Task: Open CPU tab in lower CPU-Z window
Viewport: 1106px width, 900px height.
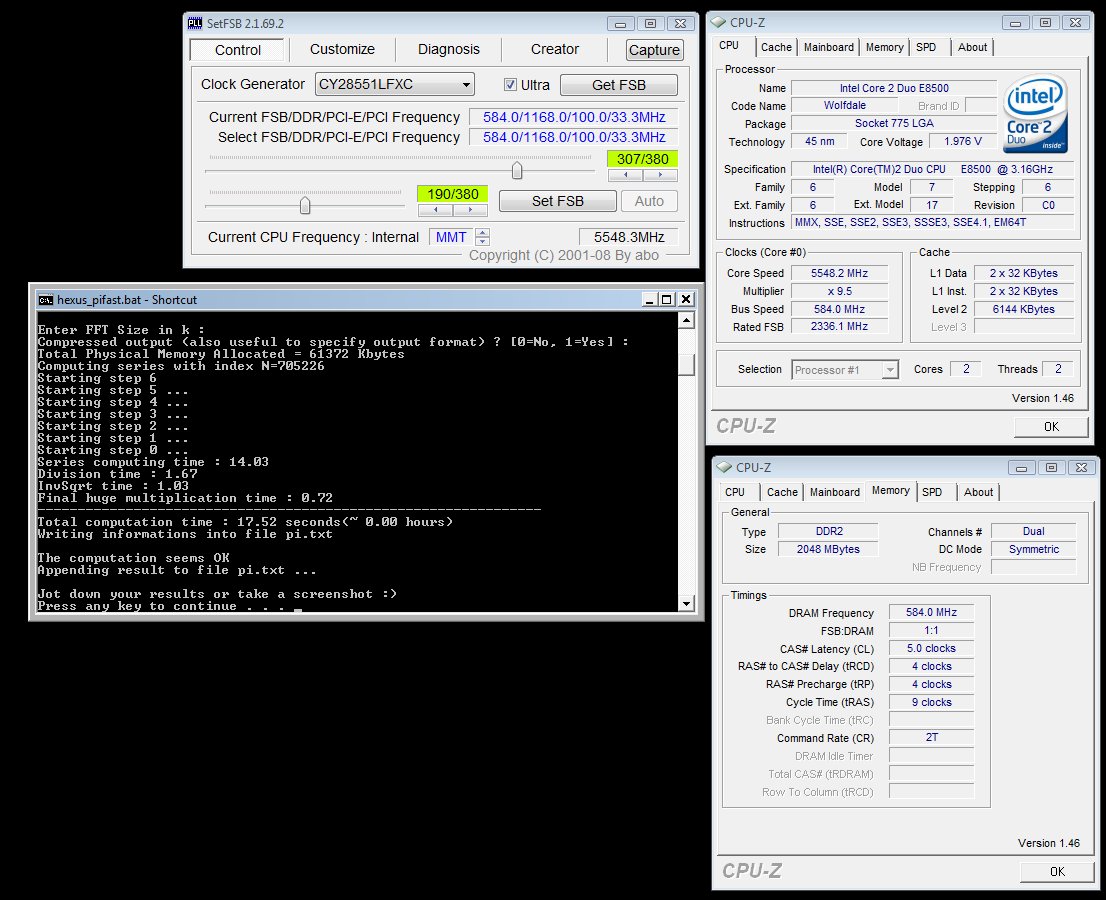Action: pyautogui.click(x=735, y=492)
